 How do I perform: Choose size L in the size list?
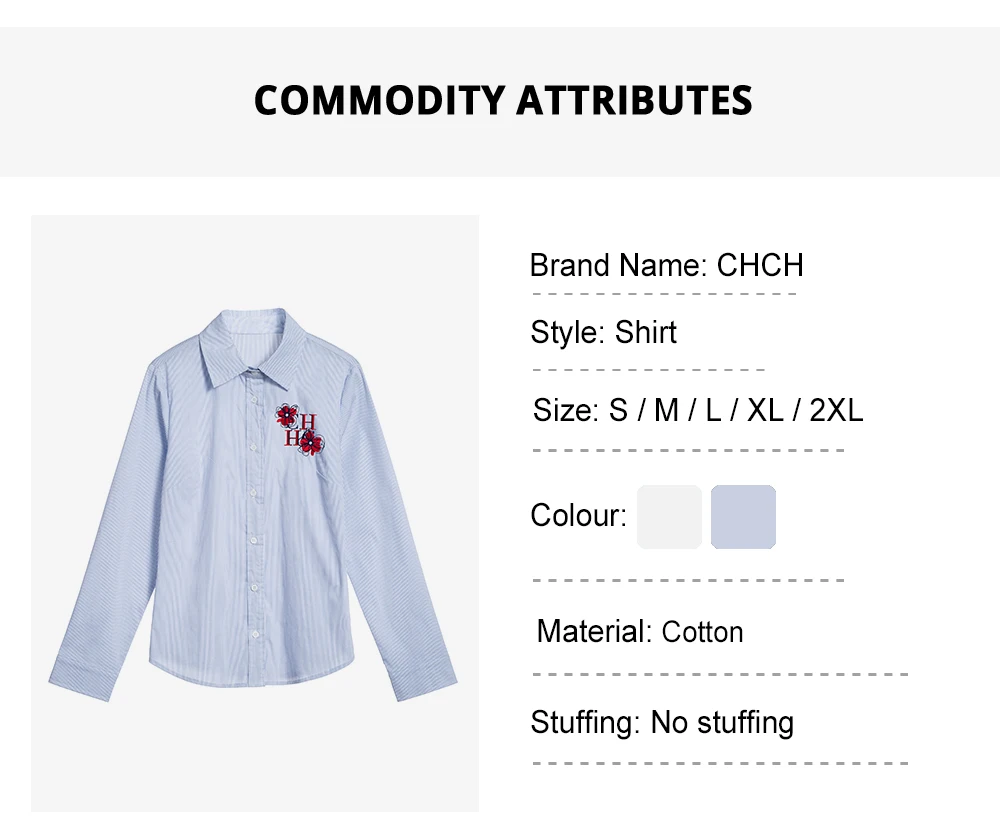pos(713,410)
